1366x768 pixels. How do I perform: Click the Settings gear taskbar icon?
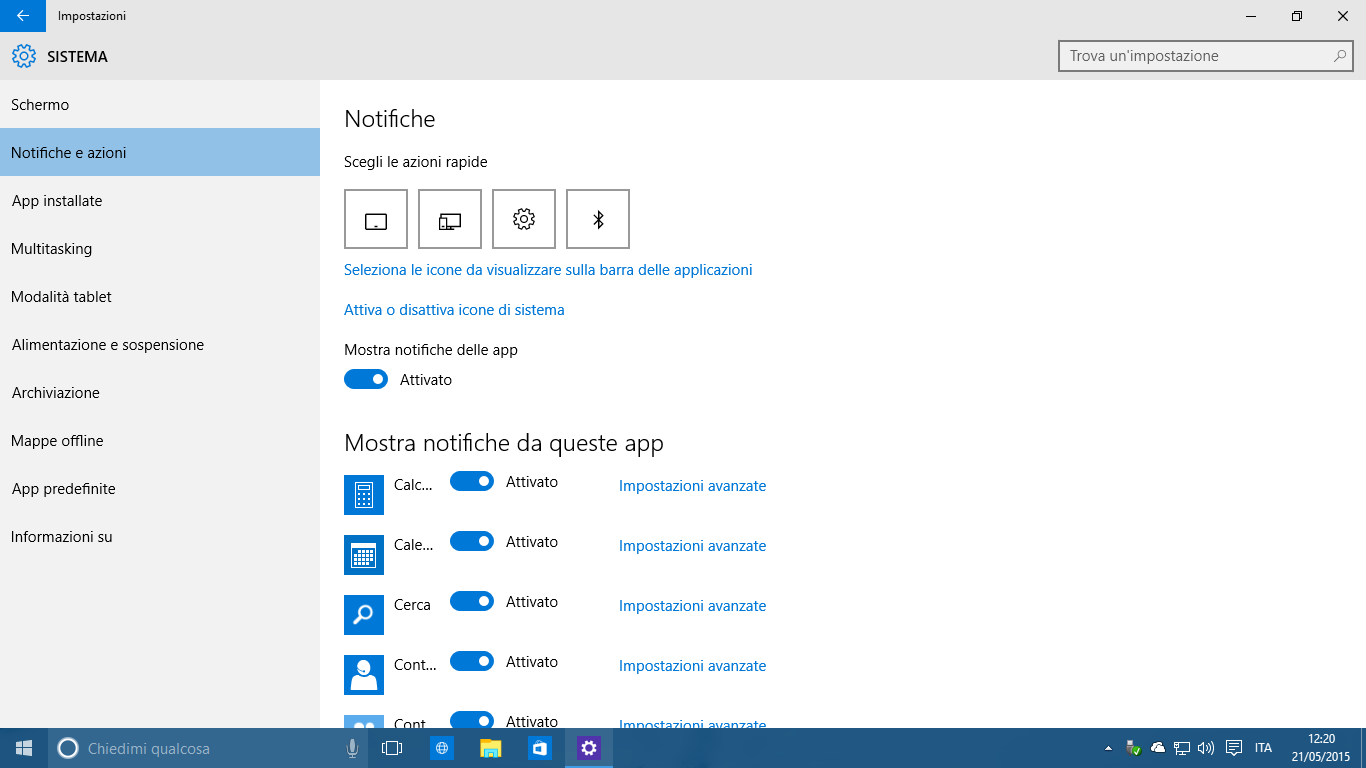[x=589, y=748]
